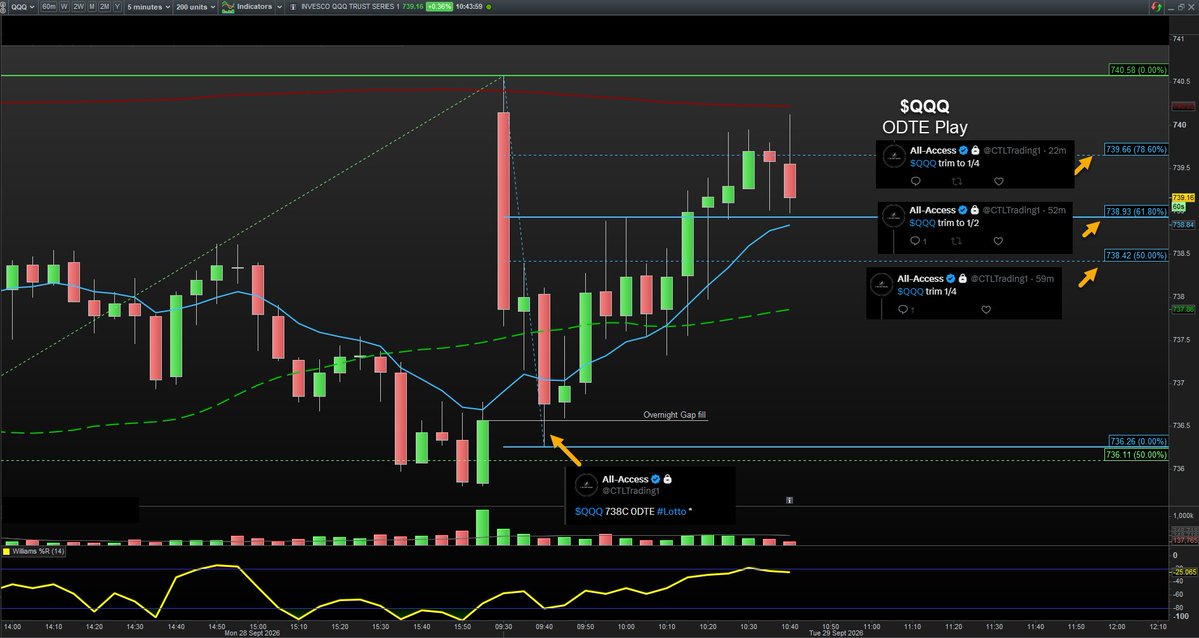The height and width of the screenshot is (638, 1199).
Task: Select the 2W timeframe button
Action: (x=79, y=6)
